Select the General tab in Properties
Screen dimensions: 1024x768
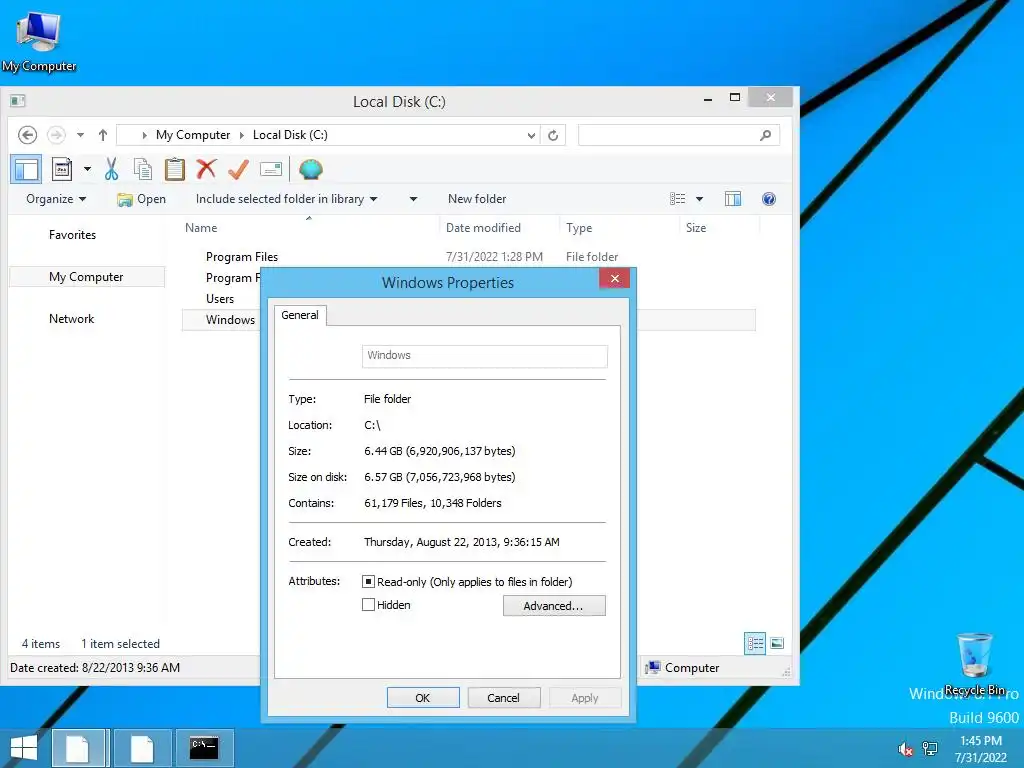click(300, 315)
